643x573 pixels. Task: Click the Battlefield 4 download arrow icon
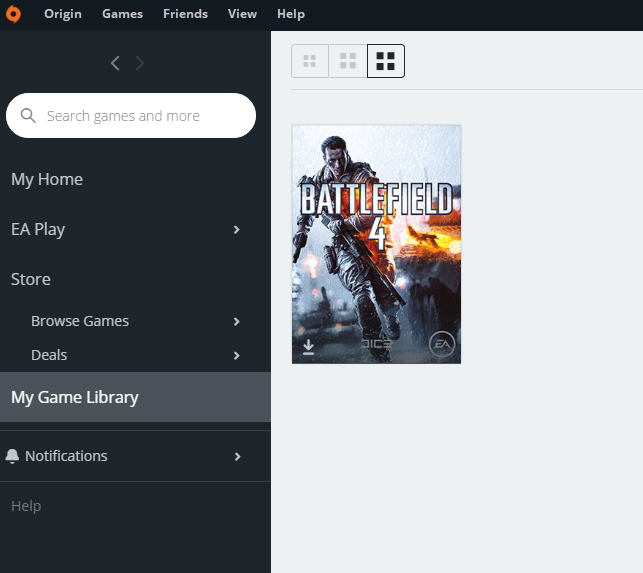pyautogui.click(x=308, y=347)
